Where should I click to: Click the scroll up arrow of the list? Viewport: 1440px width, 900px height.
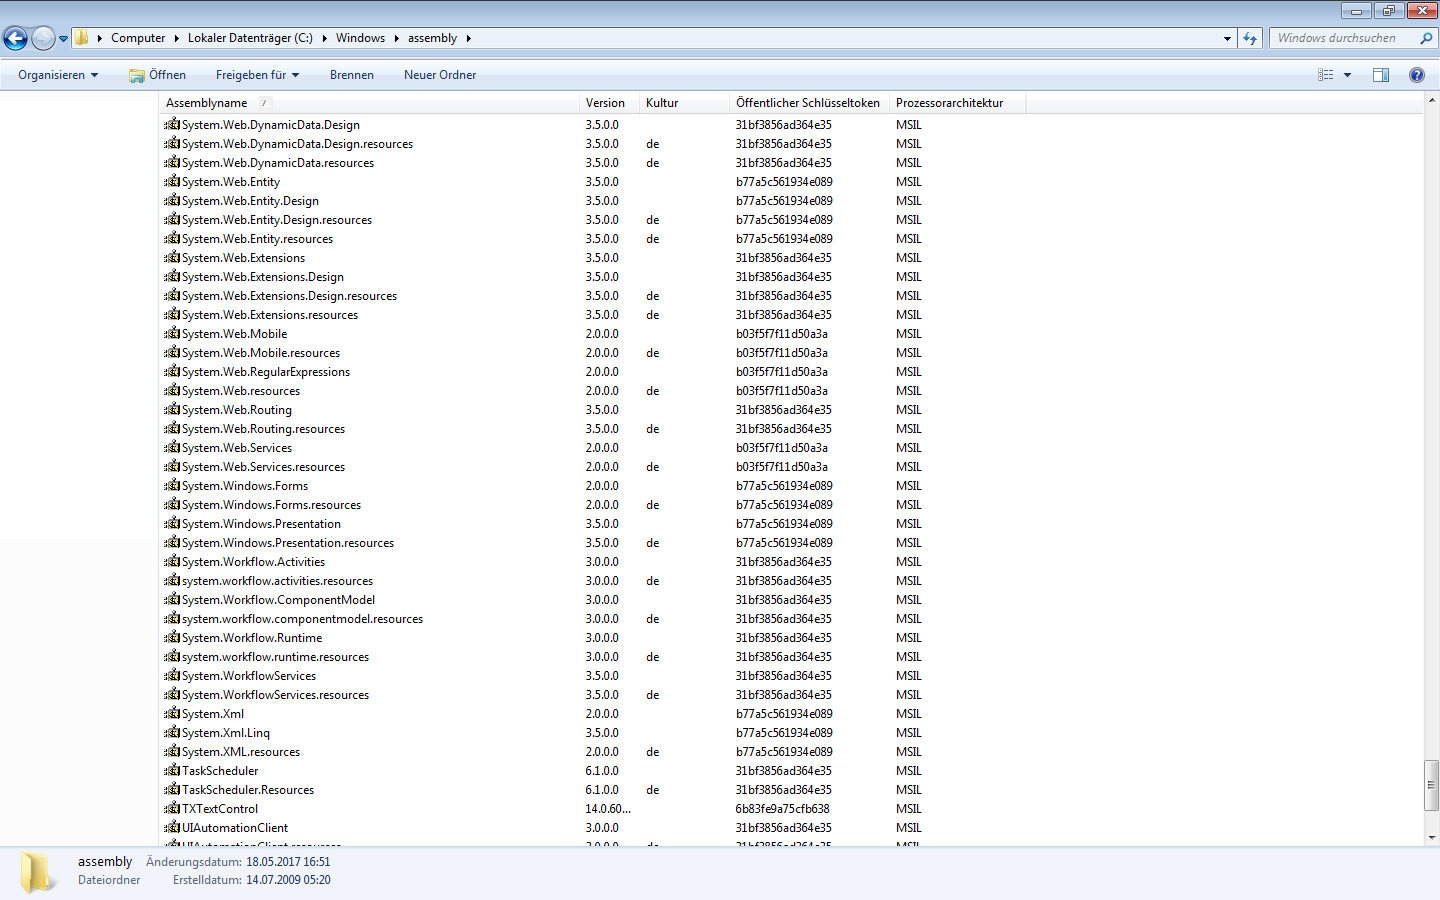click(1432, 101)
